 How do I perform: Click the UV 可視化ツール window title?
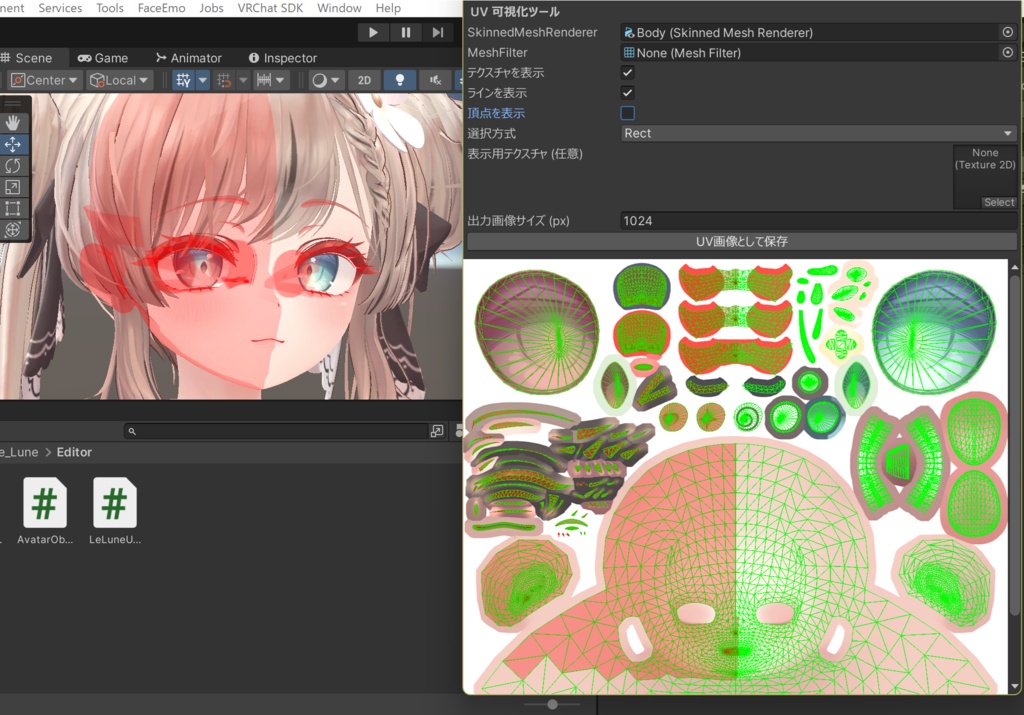coord(515,11)
